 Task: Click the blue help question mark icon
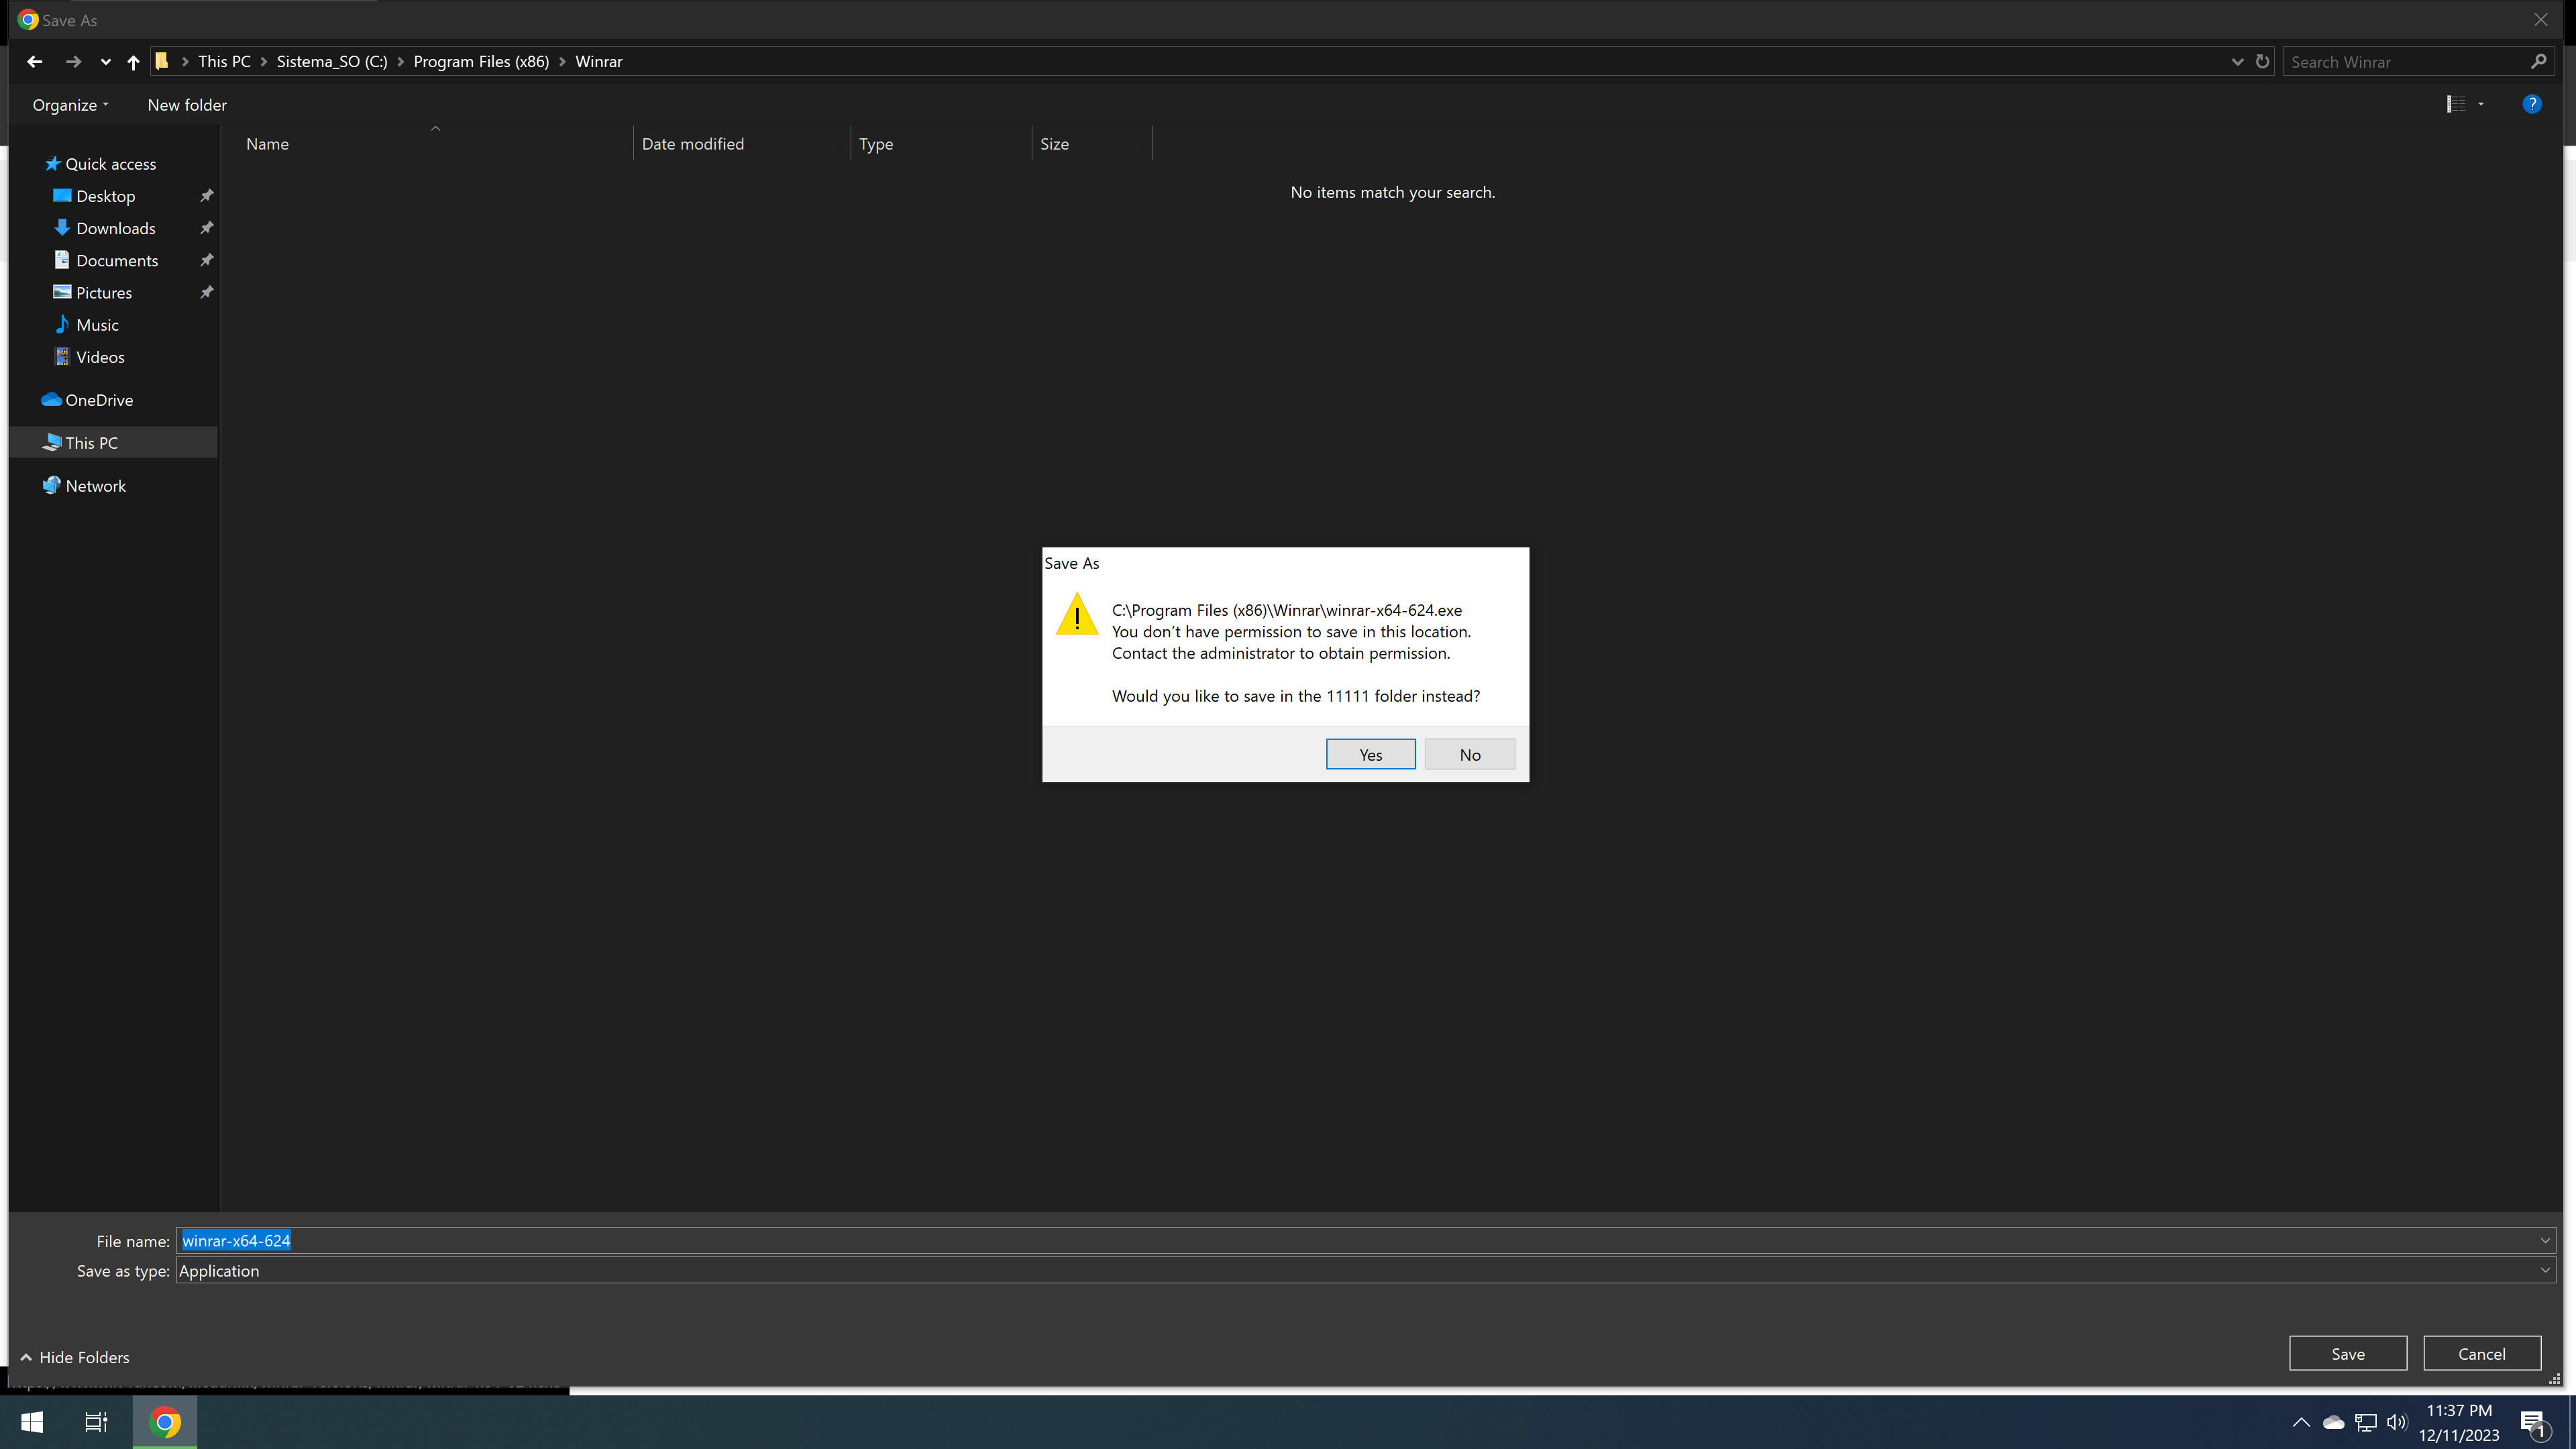pyautogui.click(x=2531, y=104)
